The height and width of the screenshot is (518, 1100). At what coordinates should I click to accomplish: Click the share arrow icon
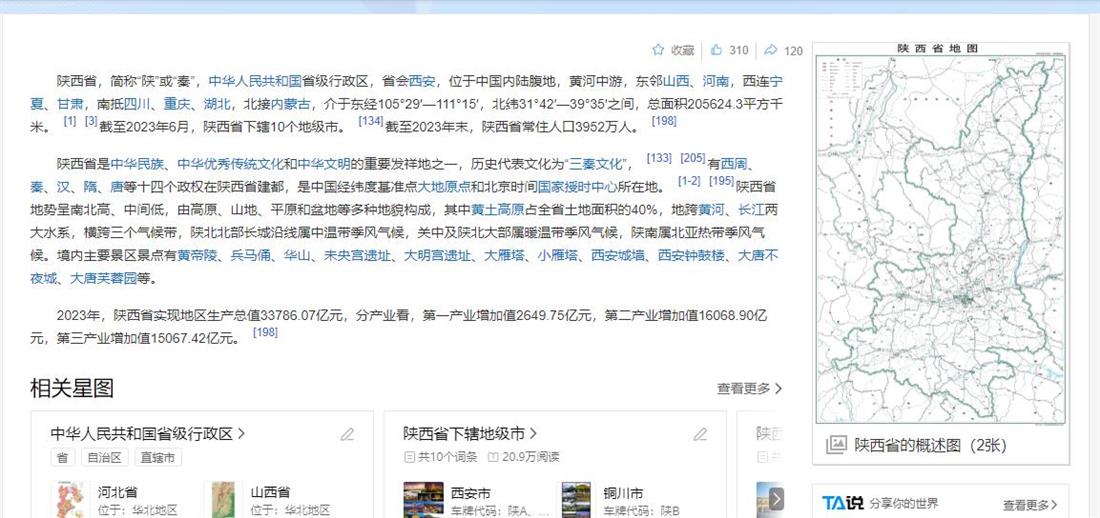(770, 50)
